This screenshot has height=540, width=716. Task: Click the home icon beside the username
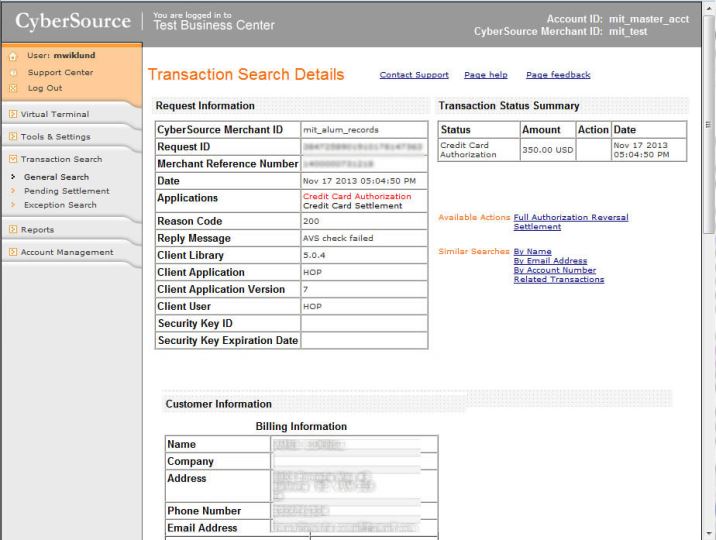point(11,56)
